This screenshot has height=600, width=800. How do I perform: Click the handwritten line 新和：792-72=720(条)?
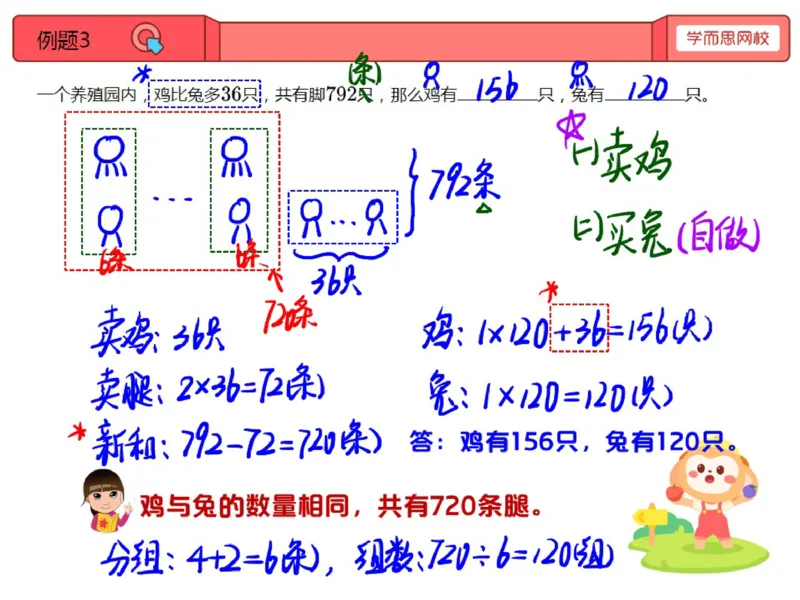coord(237,442)
